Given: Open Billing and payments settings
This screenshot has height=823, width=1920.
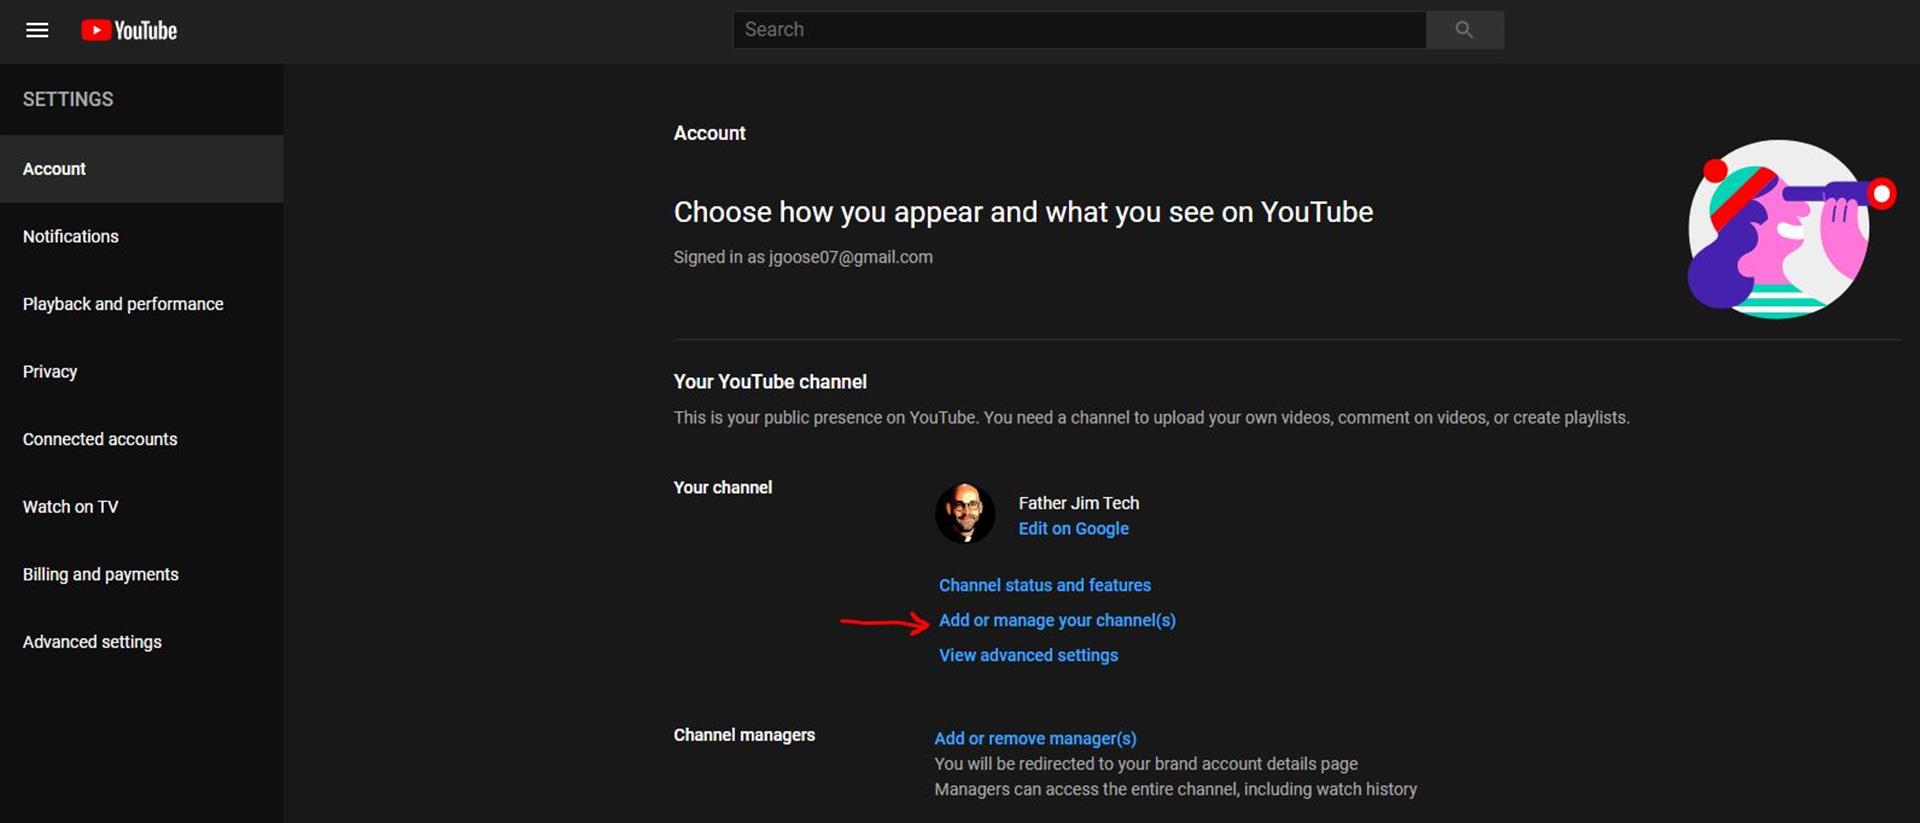Looking at the screenshot, I should pos(142,574).
